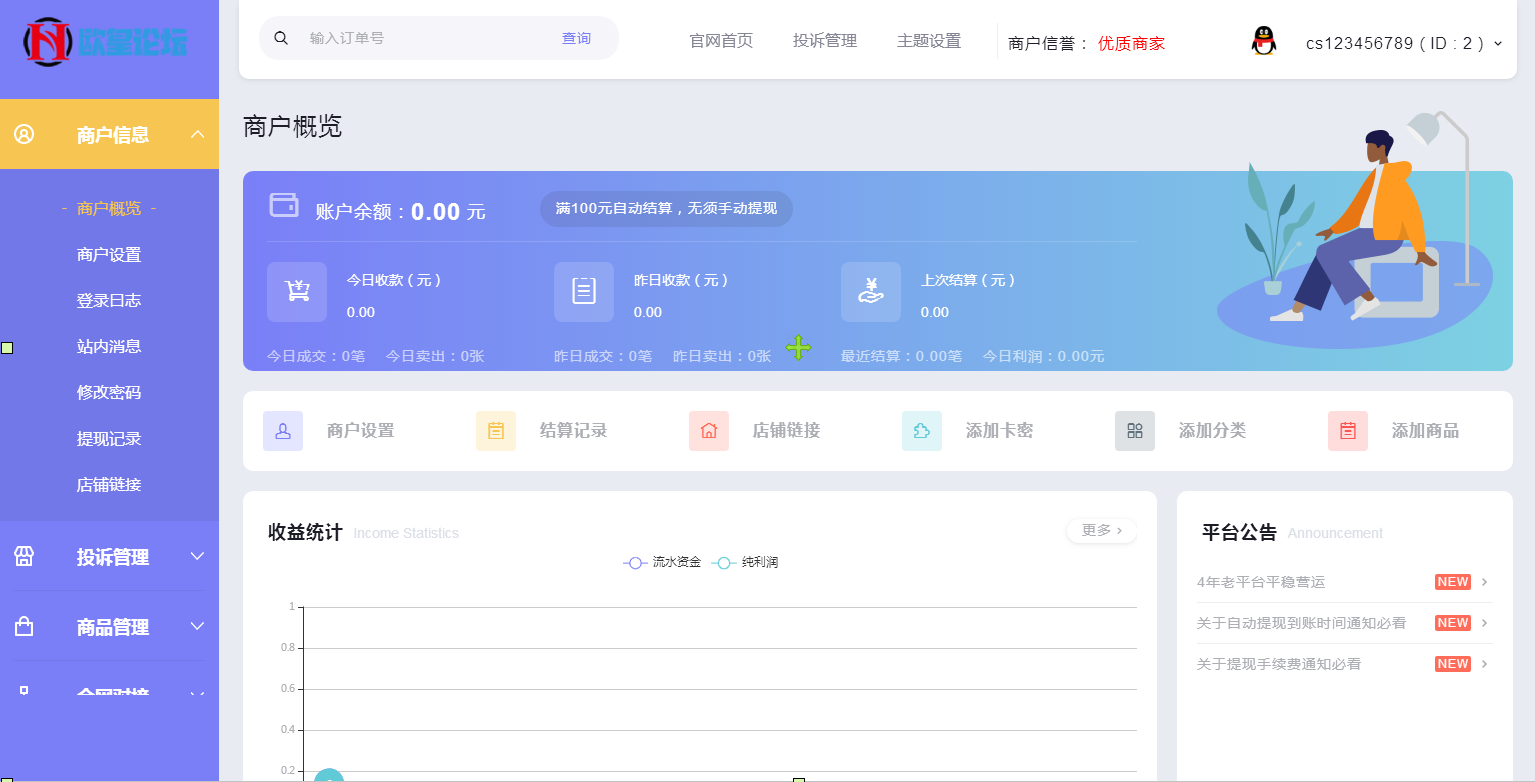Click the red 添加商品 icon
Image resolution: width=1535 pixels, height=782 pixels.
coord(1348,430)
